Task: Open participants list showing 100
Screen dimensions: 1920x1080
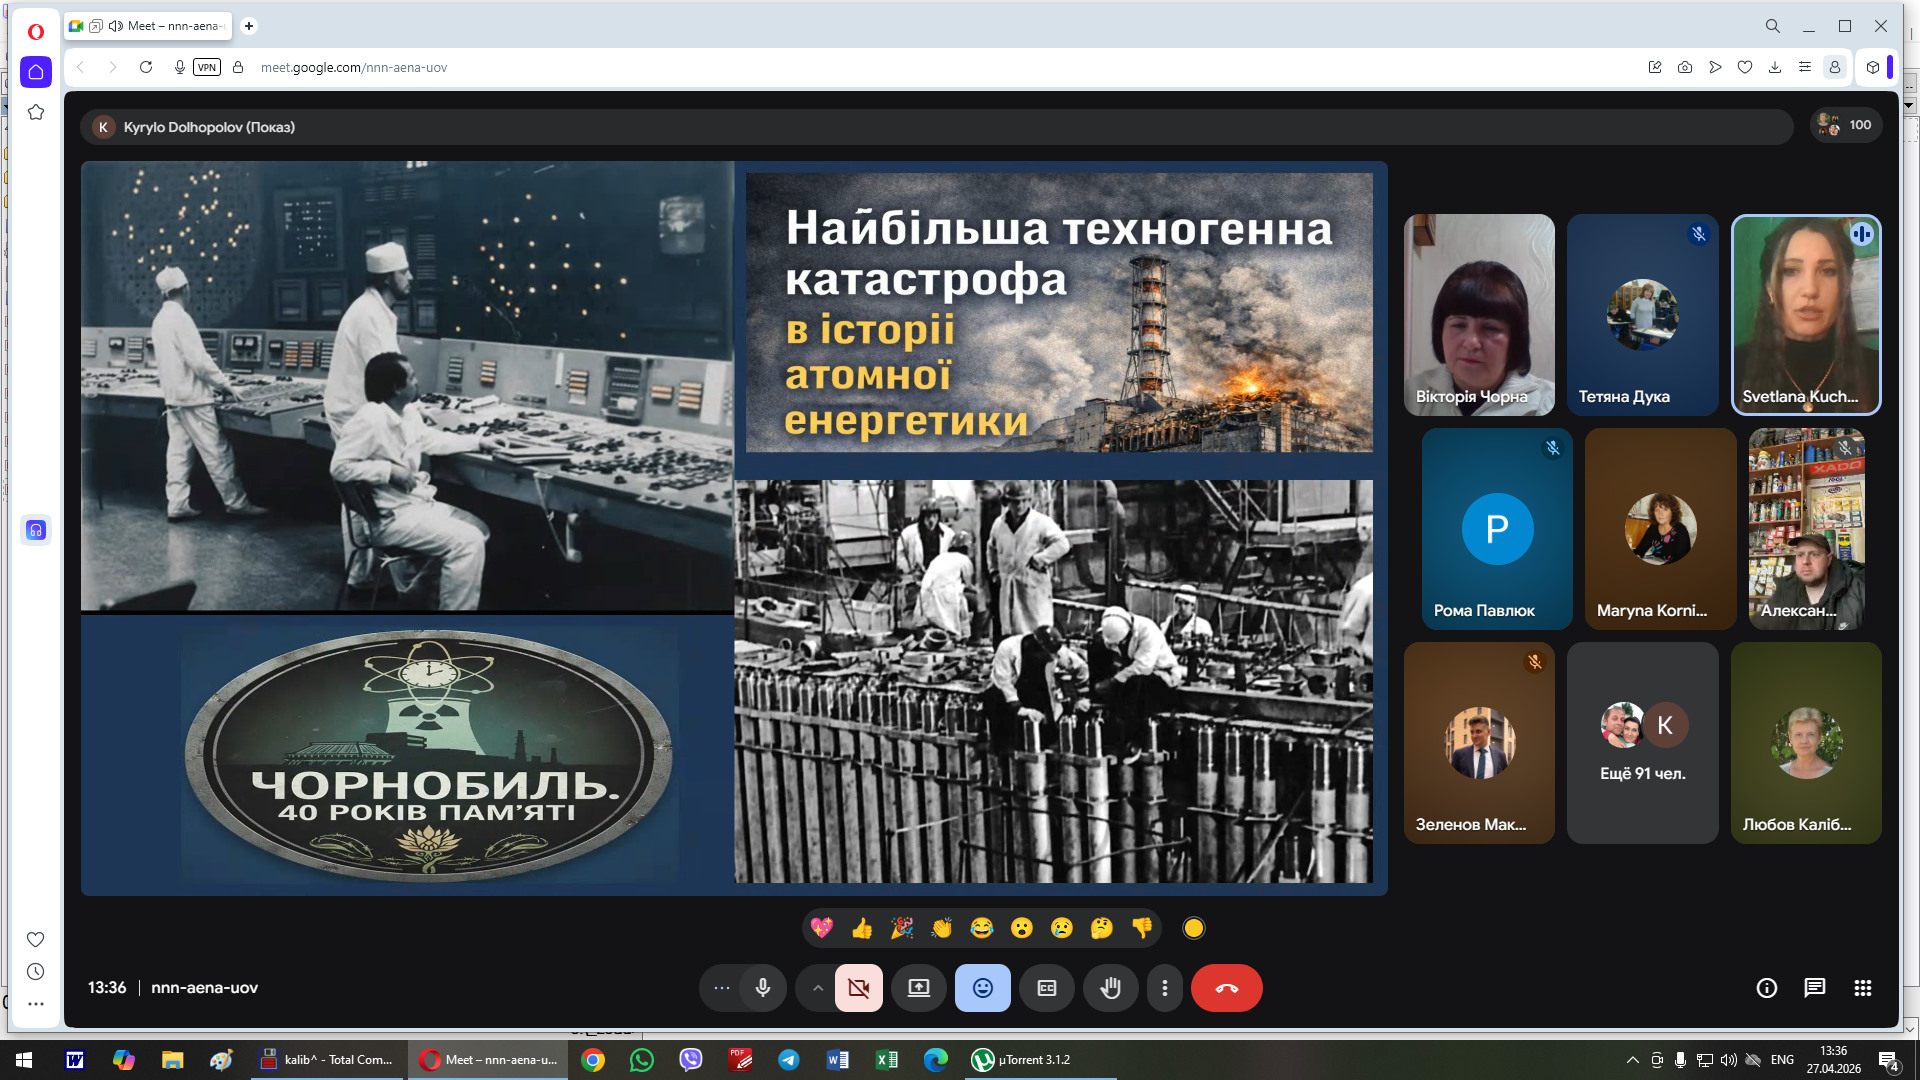Action: pos(1846,125)
